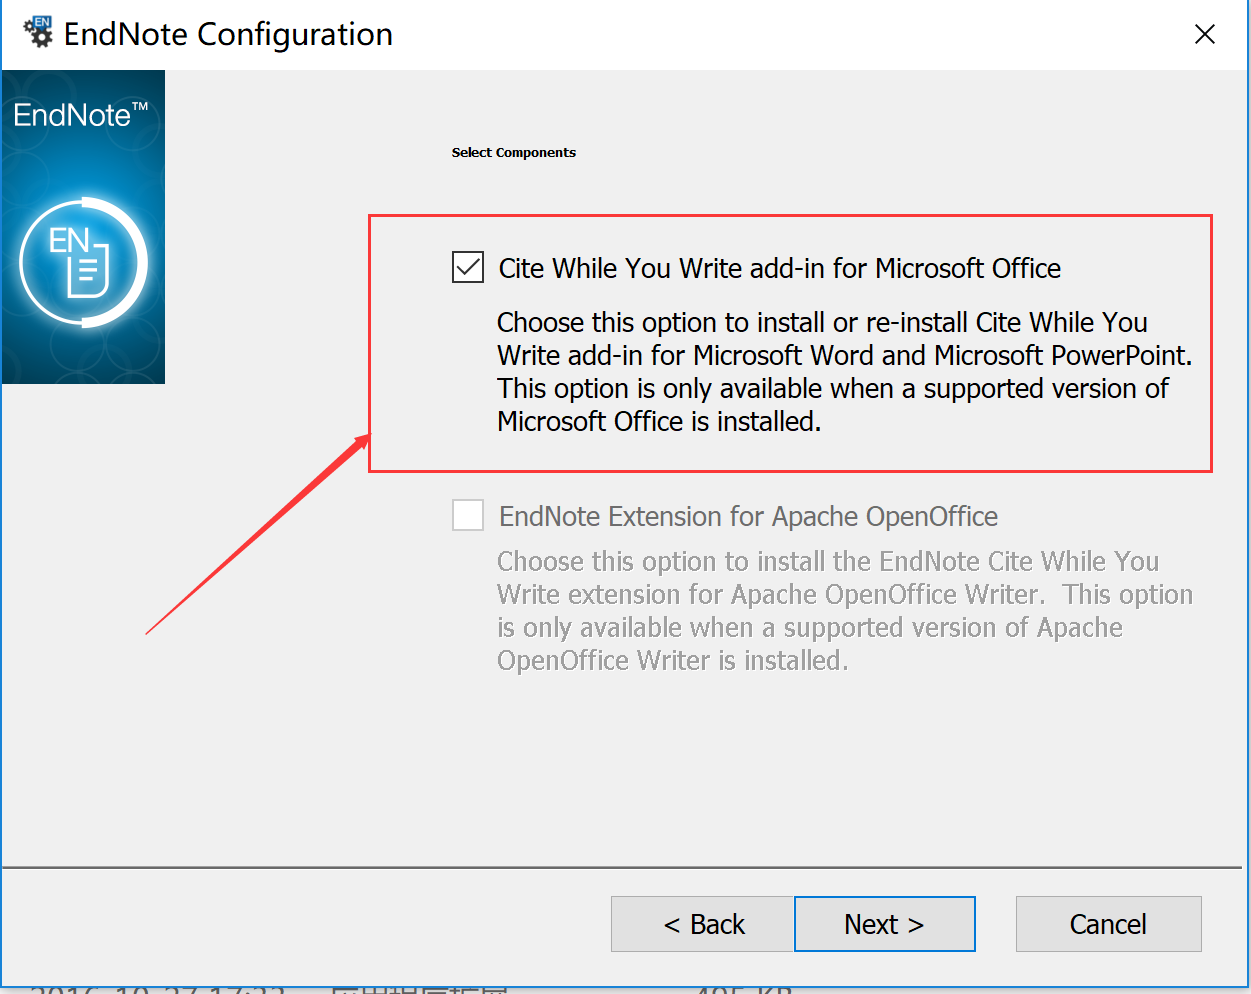Screen dimensions: 1251x994
Task: Click the 'EndNote Configuration' title text
Action: 228,34
